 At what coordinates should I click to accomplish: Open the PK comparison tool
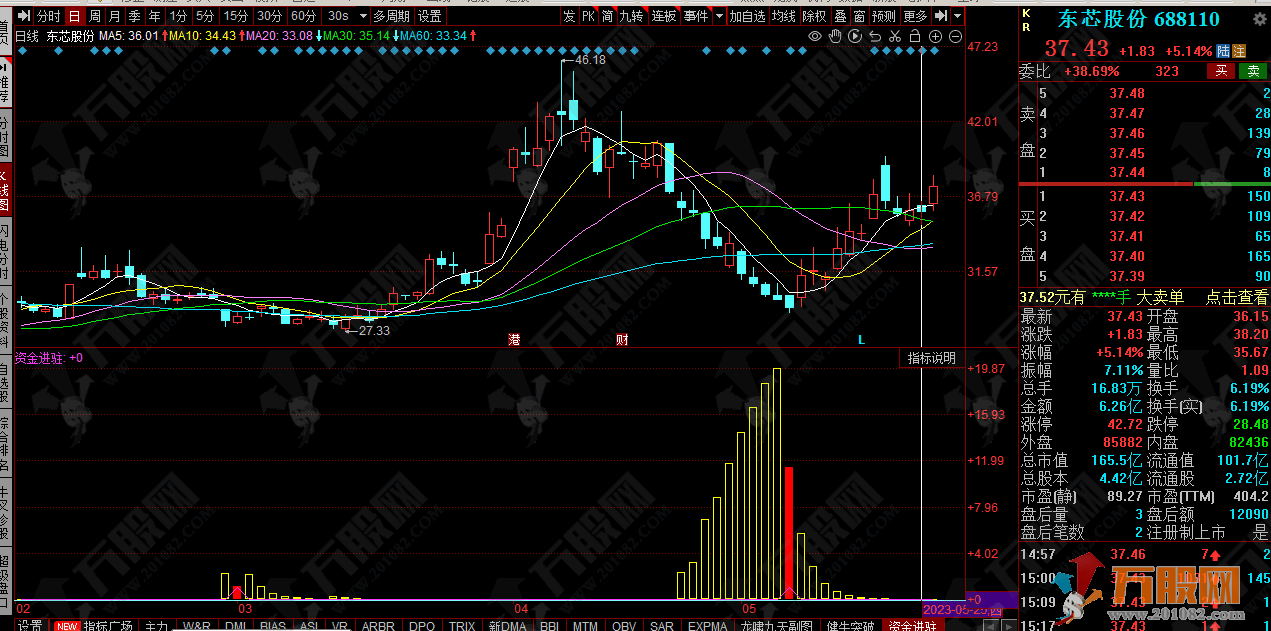click(x=588, y=16)
